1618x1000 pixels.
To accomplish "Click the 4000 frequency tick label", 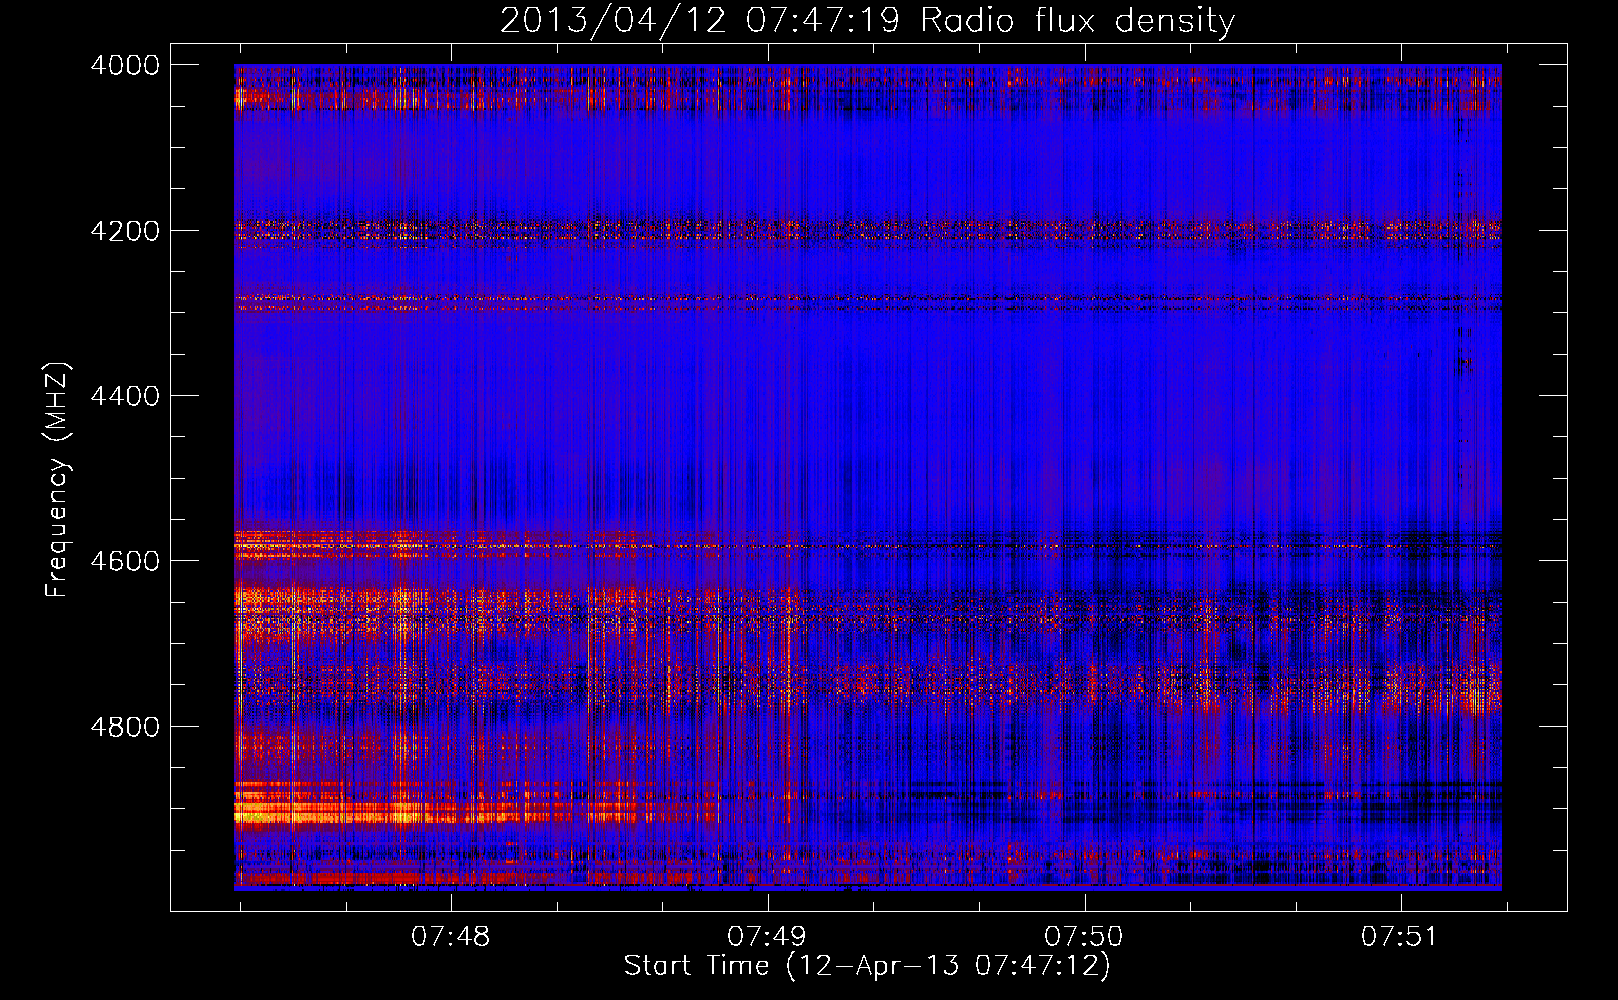I will pos(125,65).
